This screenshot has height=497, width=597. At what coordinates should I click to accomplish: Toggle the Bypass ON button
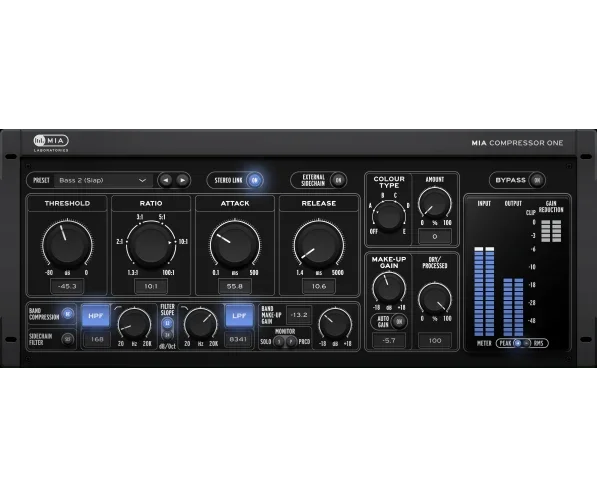coord(537,180)
